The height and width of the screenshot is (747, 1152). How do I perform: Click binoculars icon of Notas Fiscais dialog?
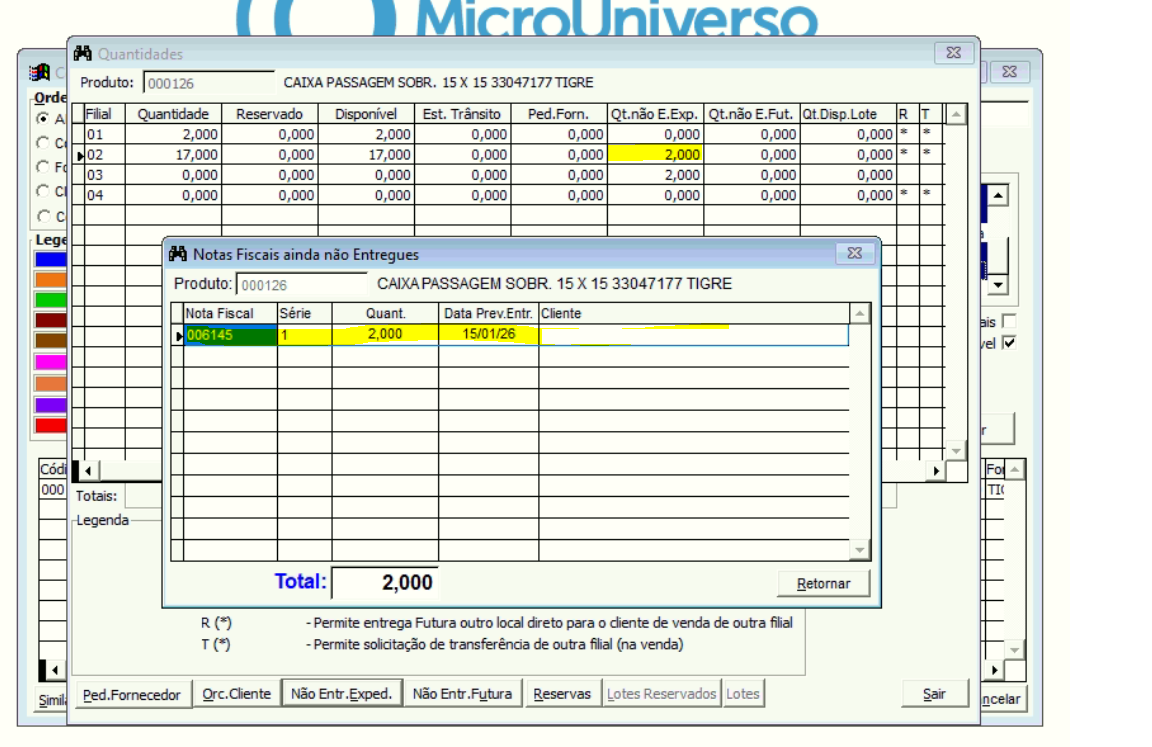click(178, 254)
